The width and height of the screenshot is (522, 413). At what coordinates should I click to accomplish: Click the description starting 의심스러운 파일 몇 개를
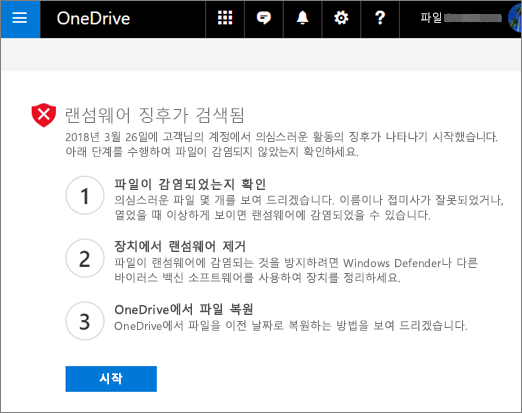point(309,207)
